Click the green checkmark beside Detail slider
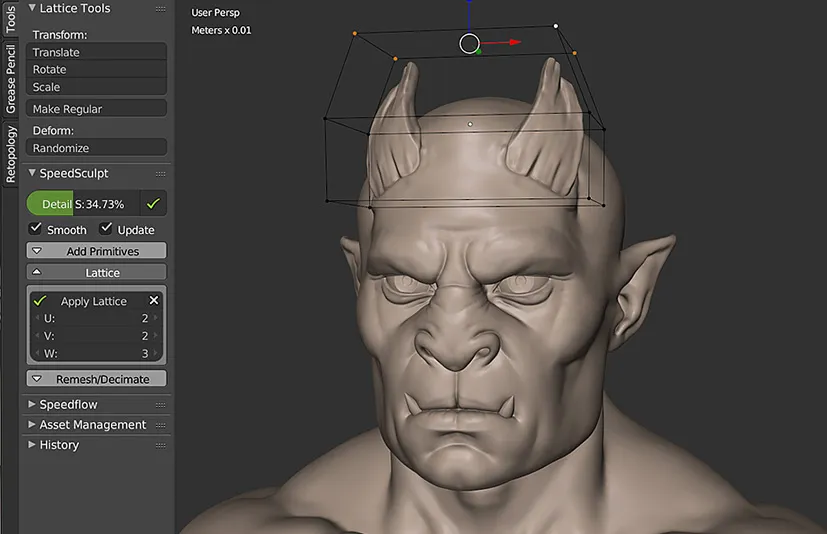 click(x=153, y=204)
